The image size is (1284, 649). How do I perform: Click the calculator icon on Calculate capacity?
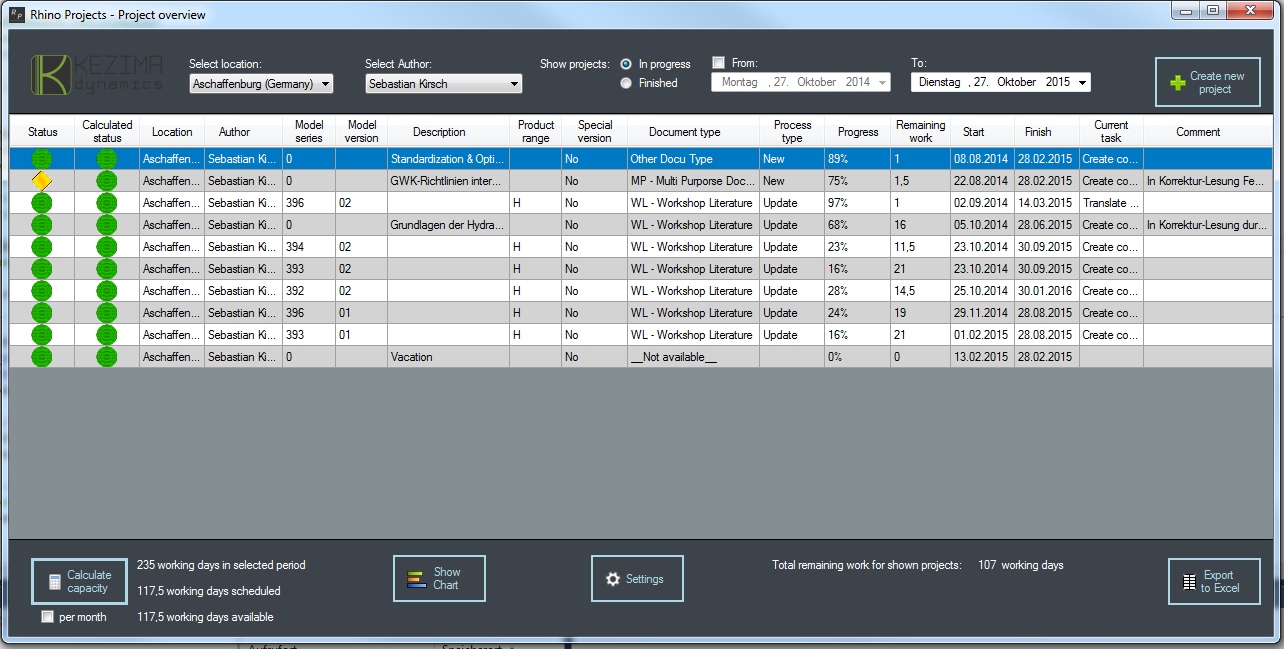pyautogui.click(x=55, y=582)
